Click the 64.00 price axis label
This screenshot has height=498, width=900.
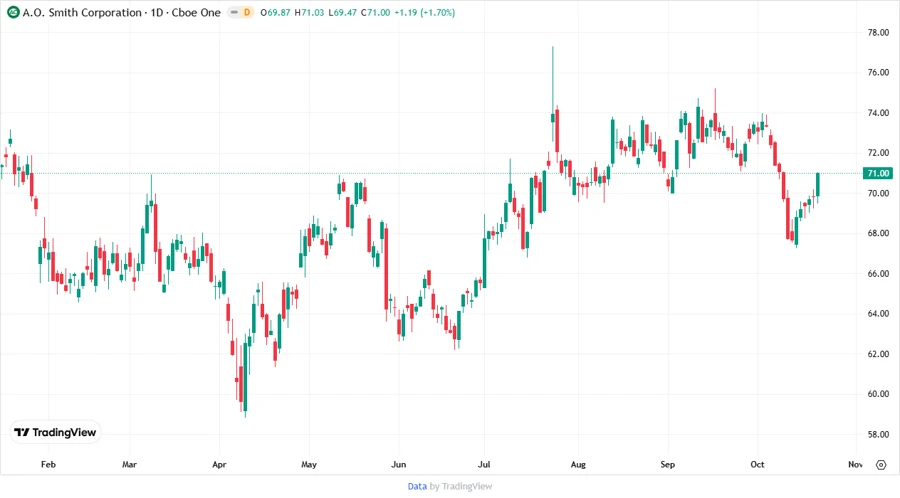878,314
